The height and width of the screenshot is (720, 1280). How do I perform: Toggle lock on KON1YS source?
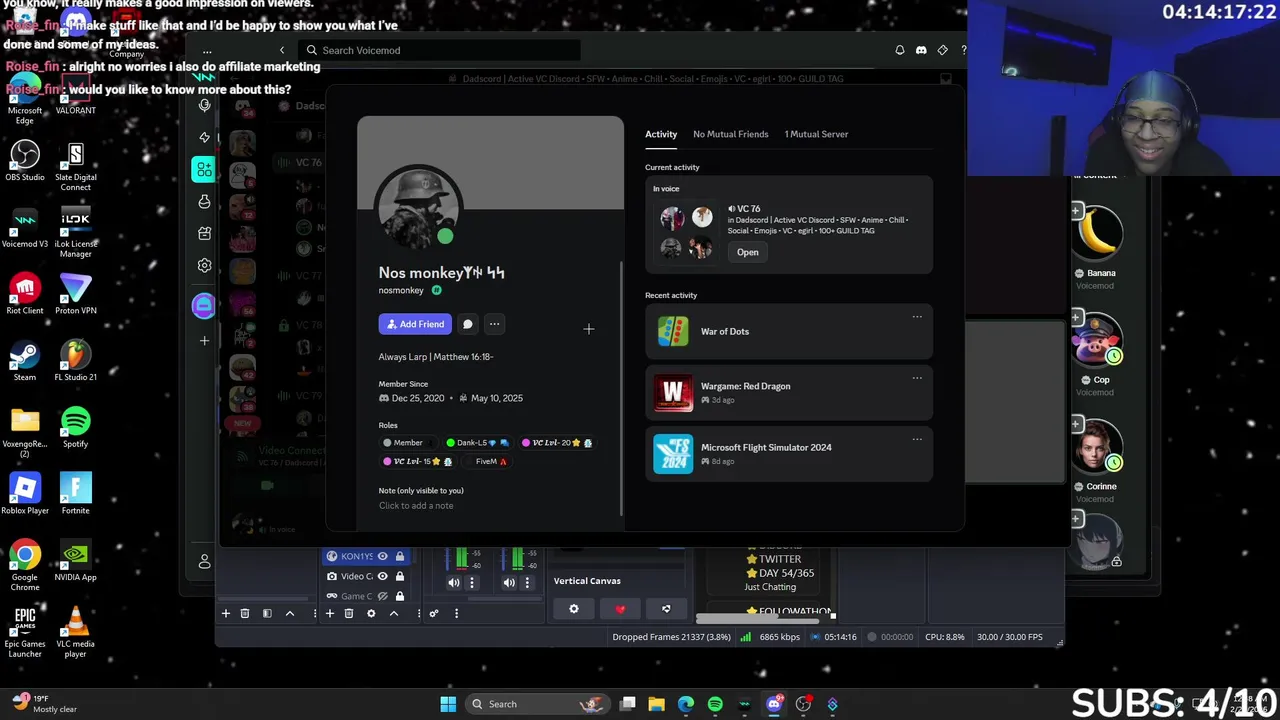(400, 557)
